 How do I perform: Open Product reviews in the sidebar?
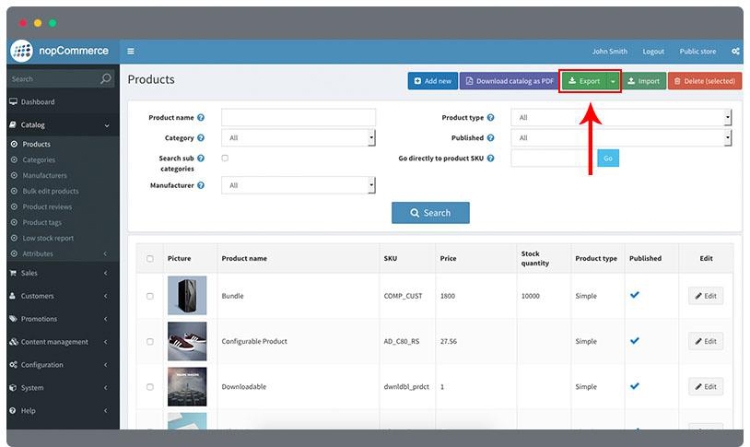(x=47, y=207)
